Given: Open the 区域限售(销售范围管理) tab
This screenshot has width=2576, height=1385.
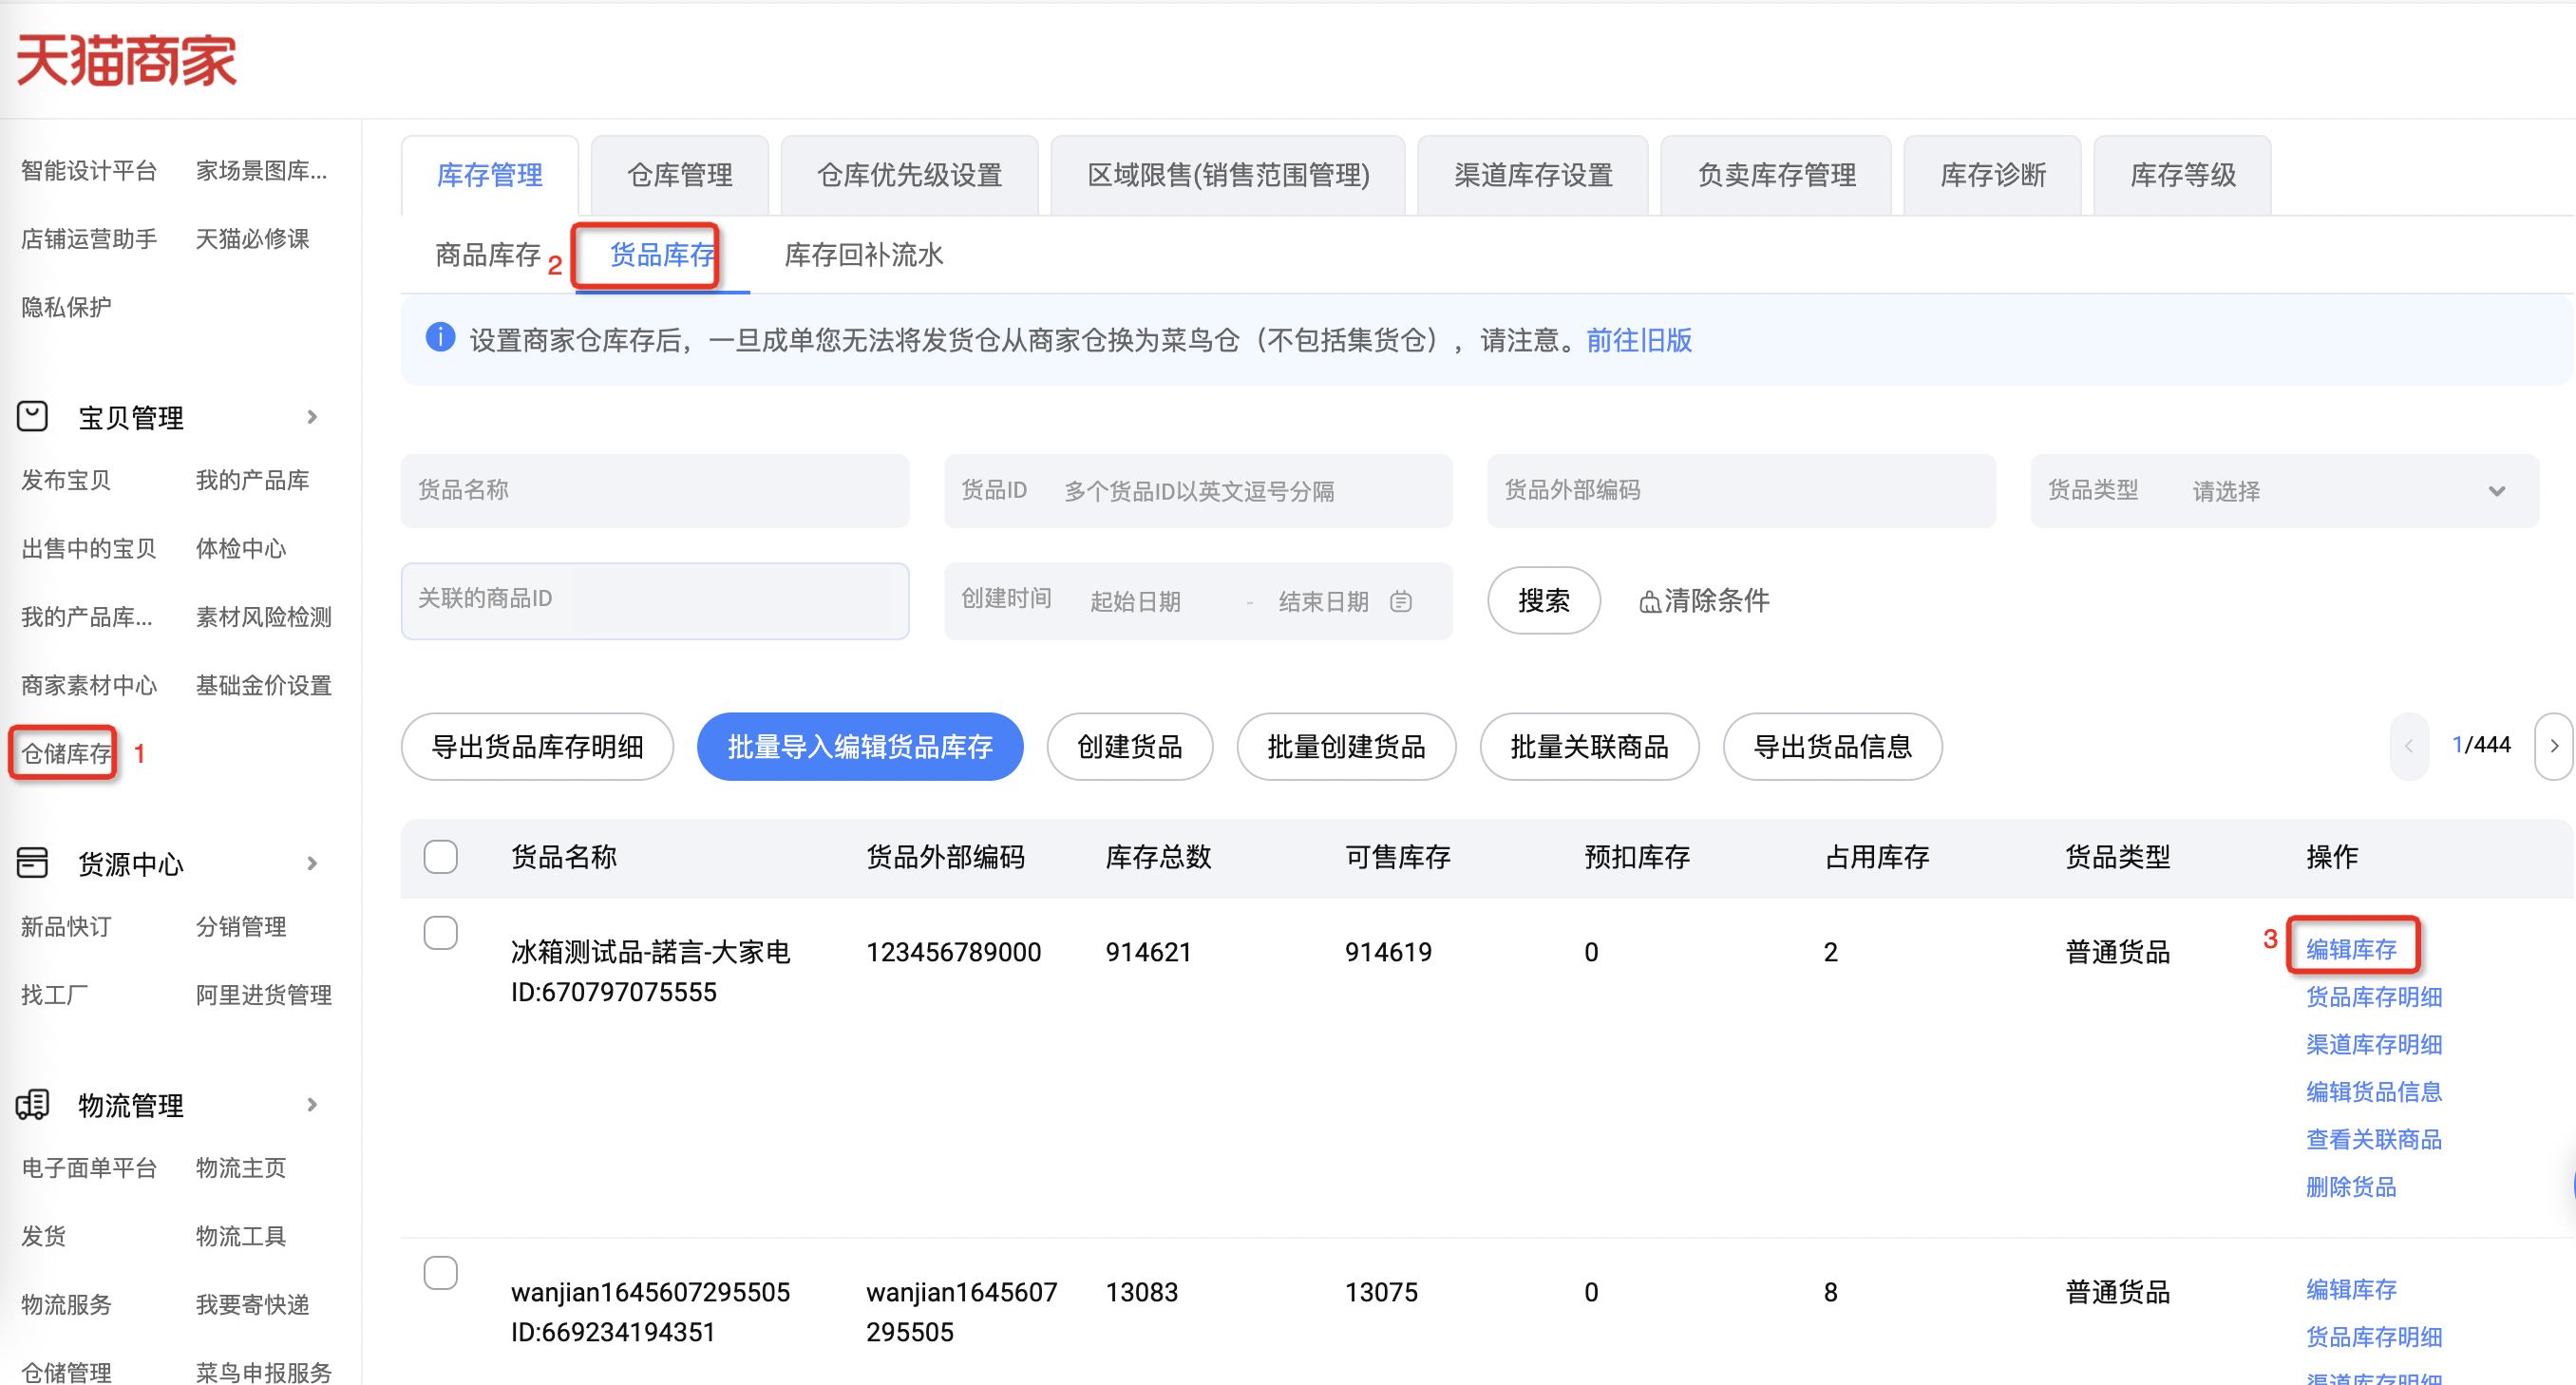Looking at the screenshot, I should [1228, 175].
